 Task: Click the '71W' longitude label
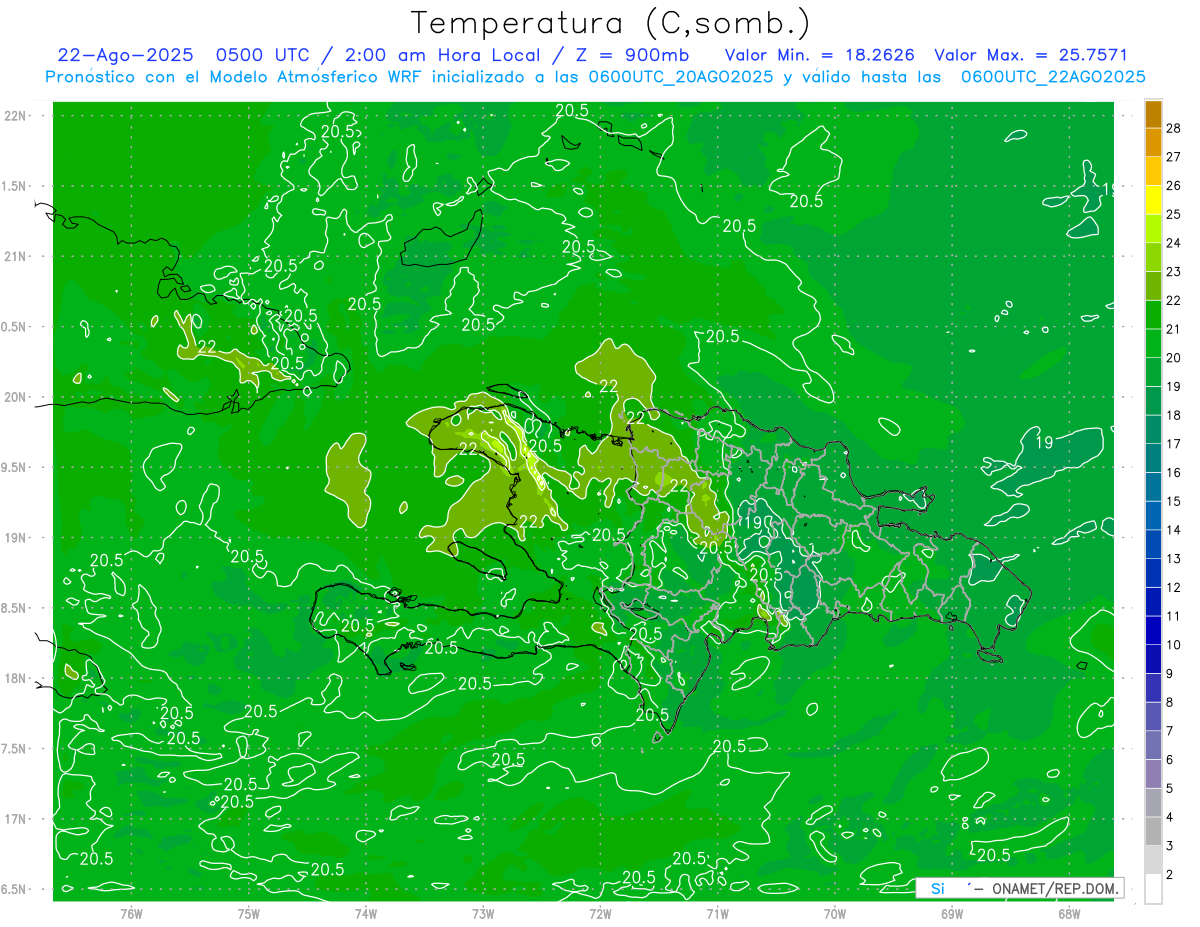[717, 914]
